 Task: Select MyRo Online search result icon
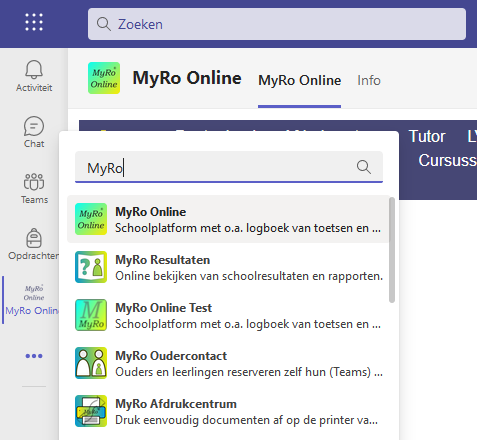pyautogui.click(x=91, y=219)
